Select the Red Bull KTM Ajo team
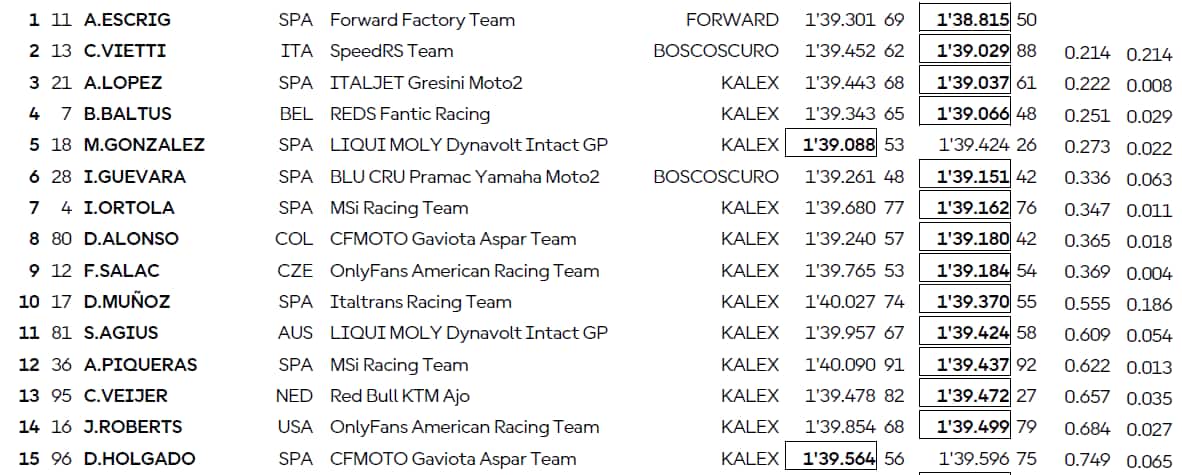 pyautogui.click(x=402, y=396)
